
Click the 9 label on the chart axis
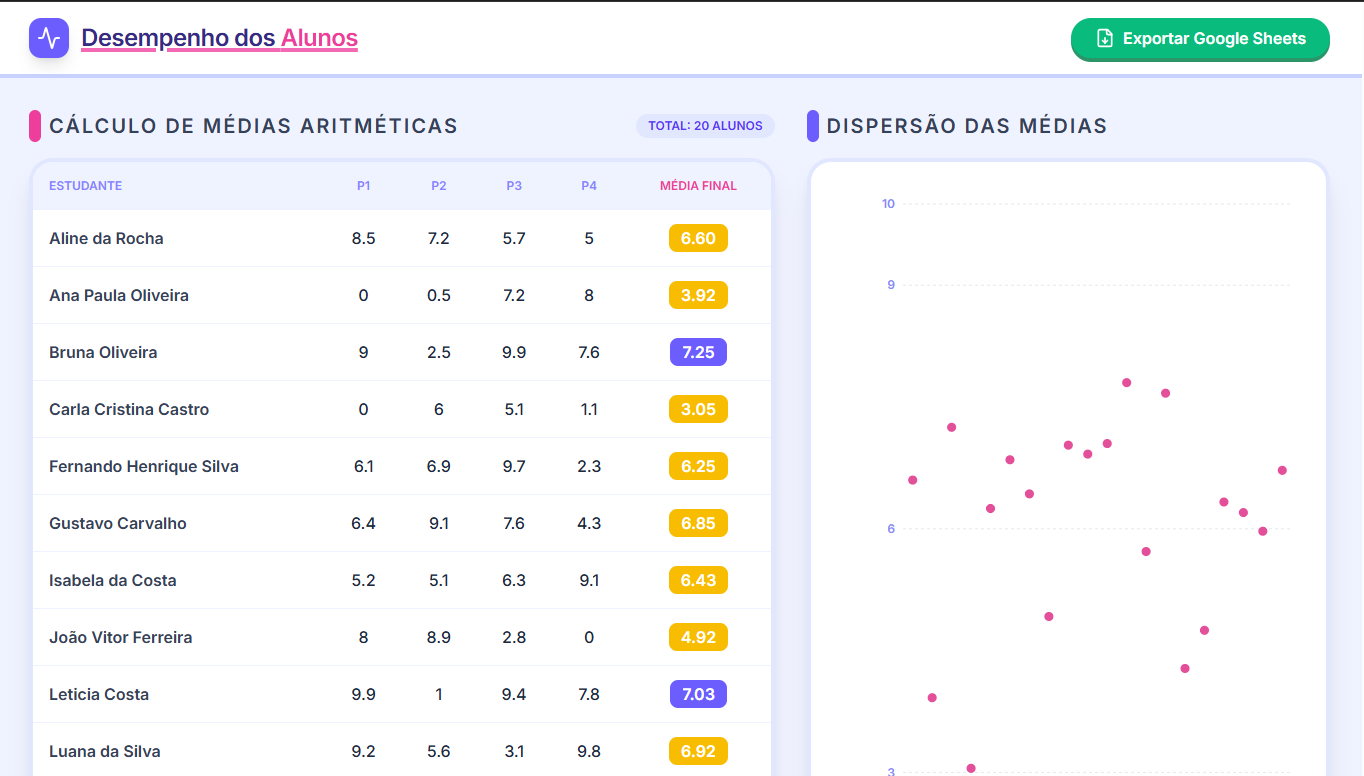891,285
